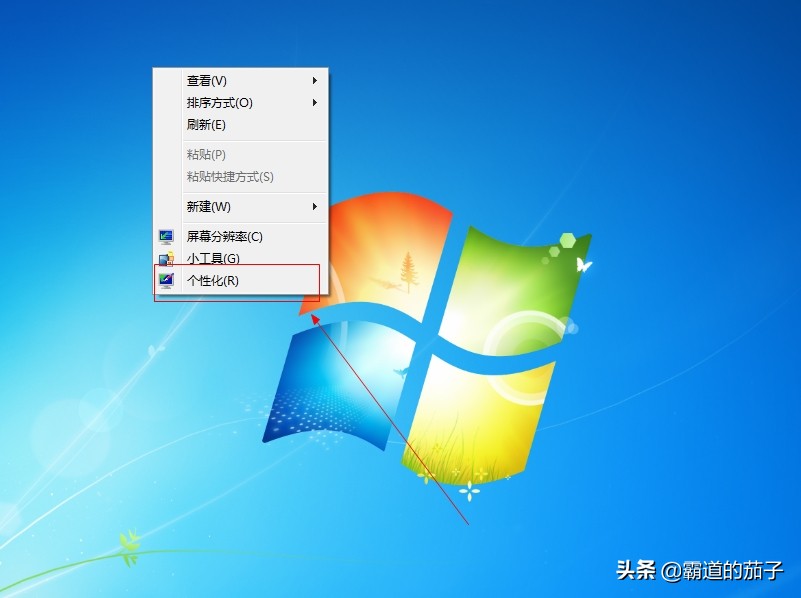Viewport: 801px width, 598px height.
Task: Expand the 新建 (New) submenu arrow
Action: pyautogui.click(x=316, y=207)
